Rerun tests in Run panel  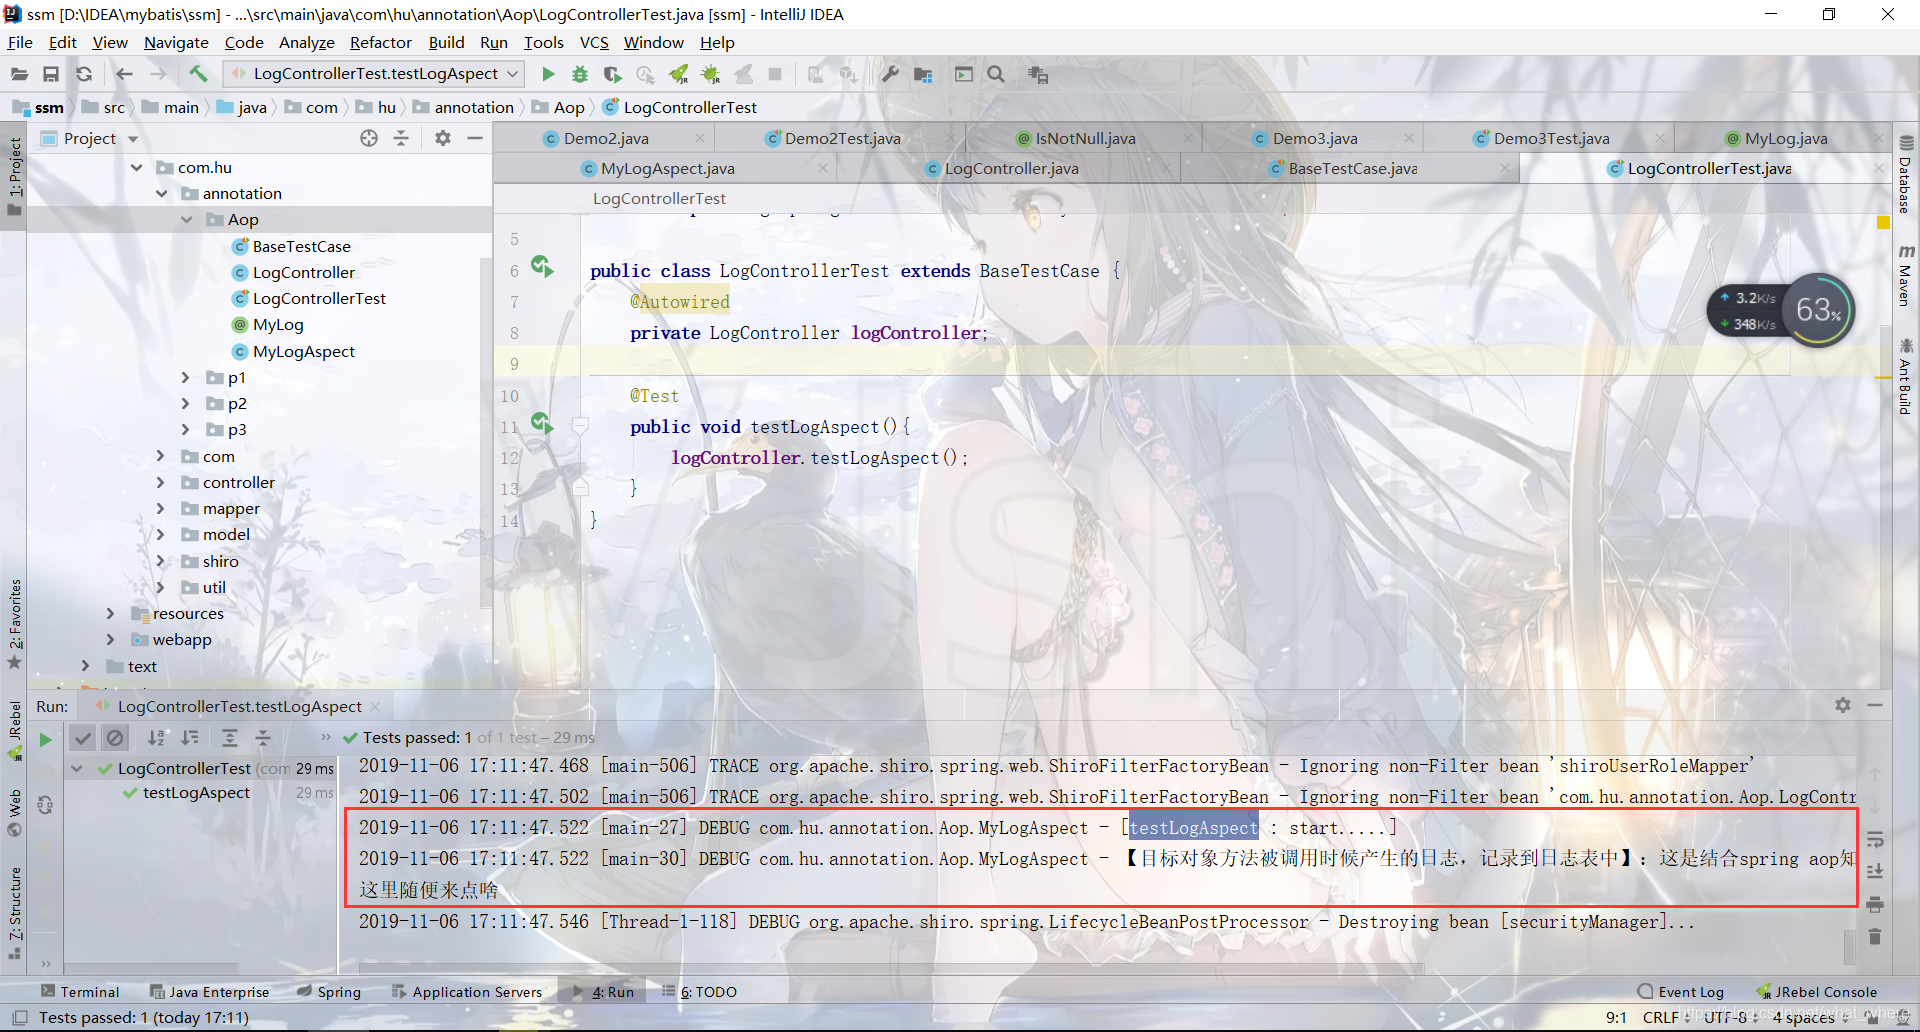click(45, 740)
